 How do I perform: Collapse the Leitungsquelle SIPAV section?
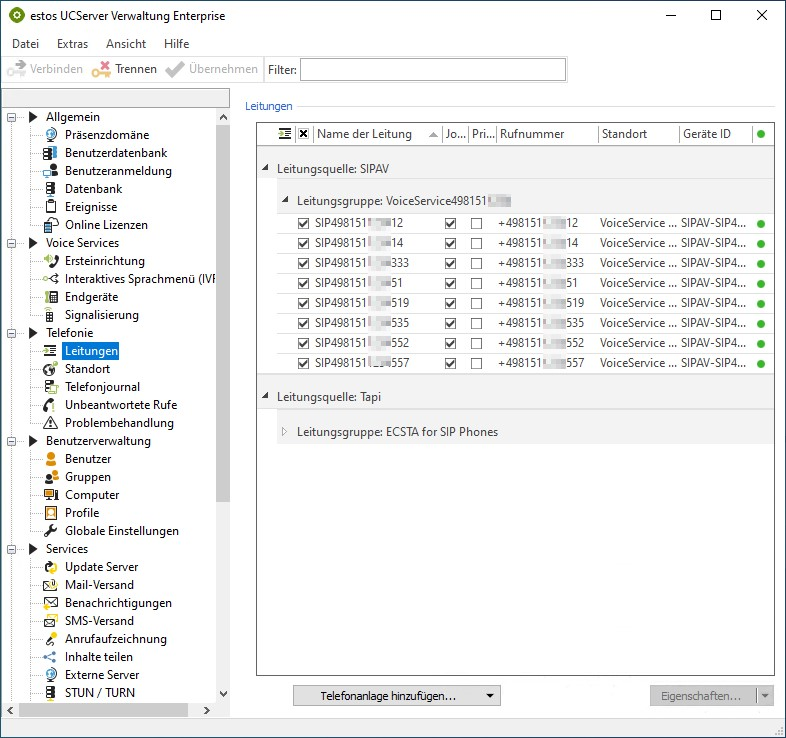(265, 169)
